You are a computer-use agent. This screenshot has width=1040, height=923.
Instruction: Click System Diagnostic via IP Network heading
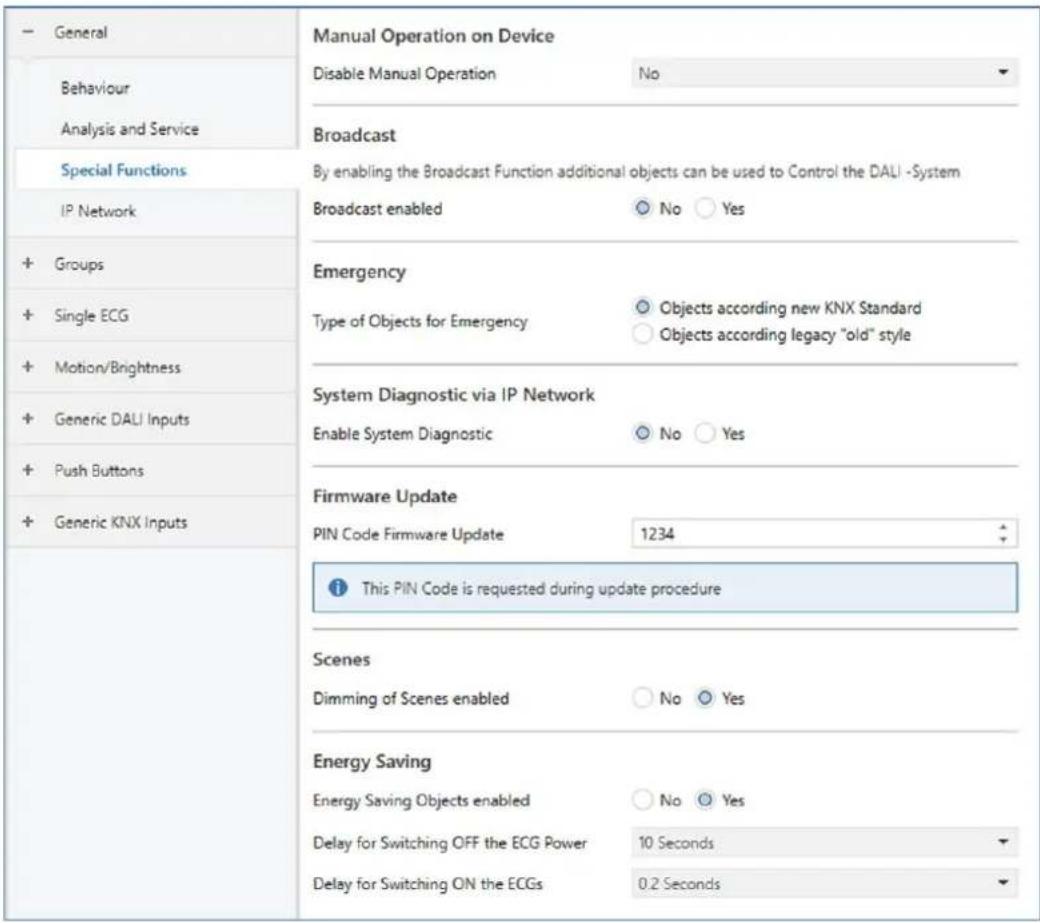pos(454,395)
